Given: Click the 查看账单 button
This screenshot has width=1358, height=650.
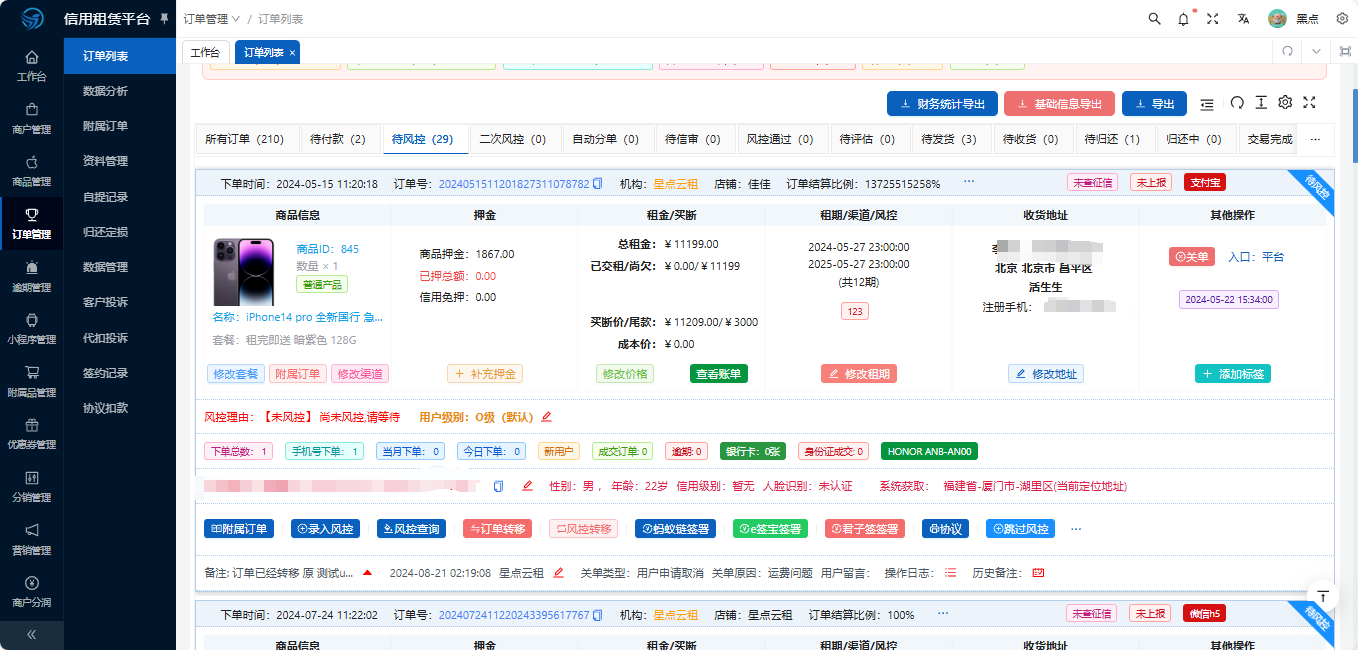Looking at the screenshot, I should coord(719,374).
